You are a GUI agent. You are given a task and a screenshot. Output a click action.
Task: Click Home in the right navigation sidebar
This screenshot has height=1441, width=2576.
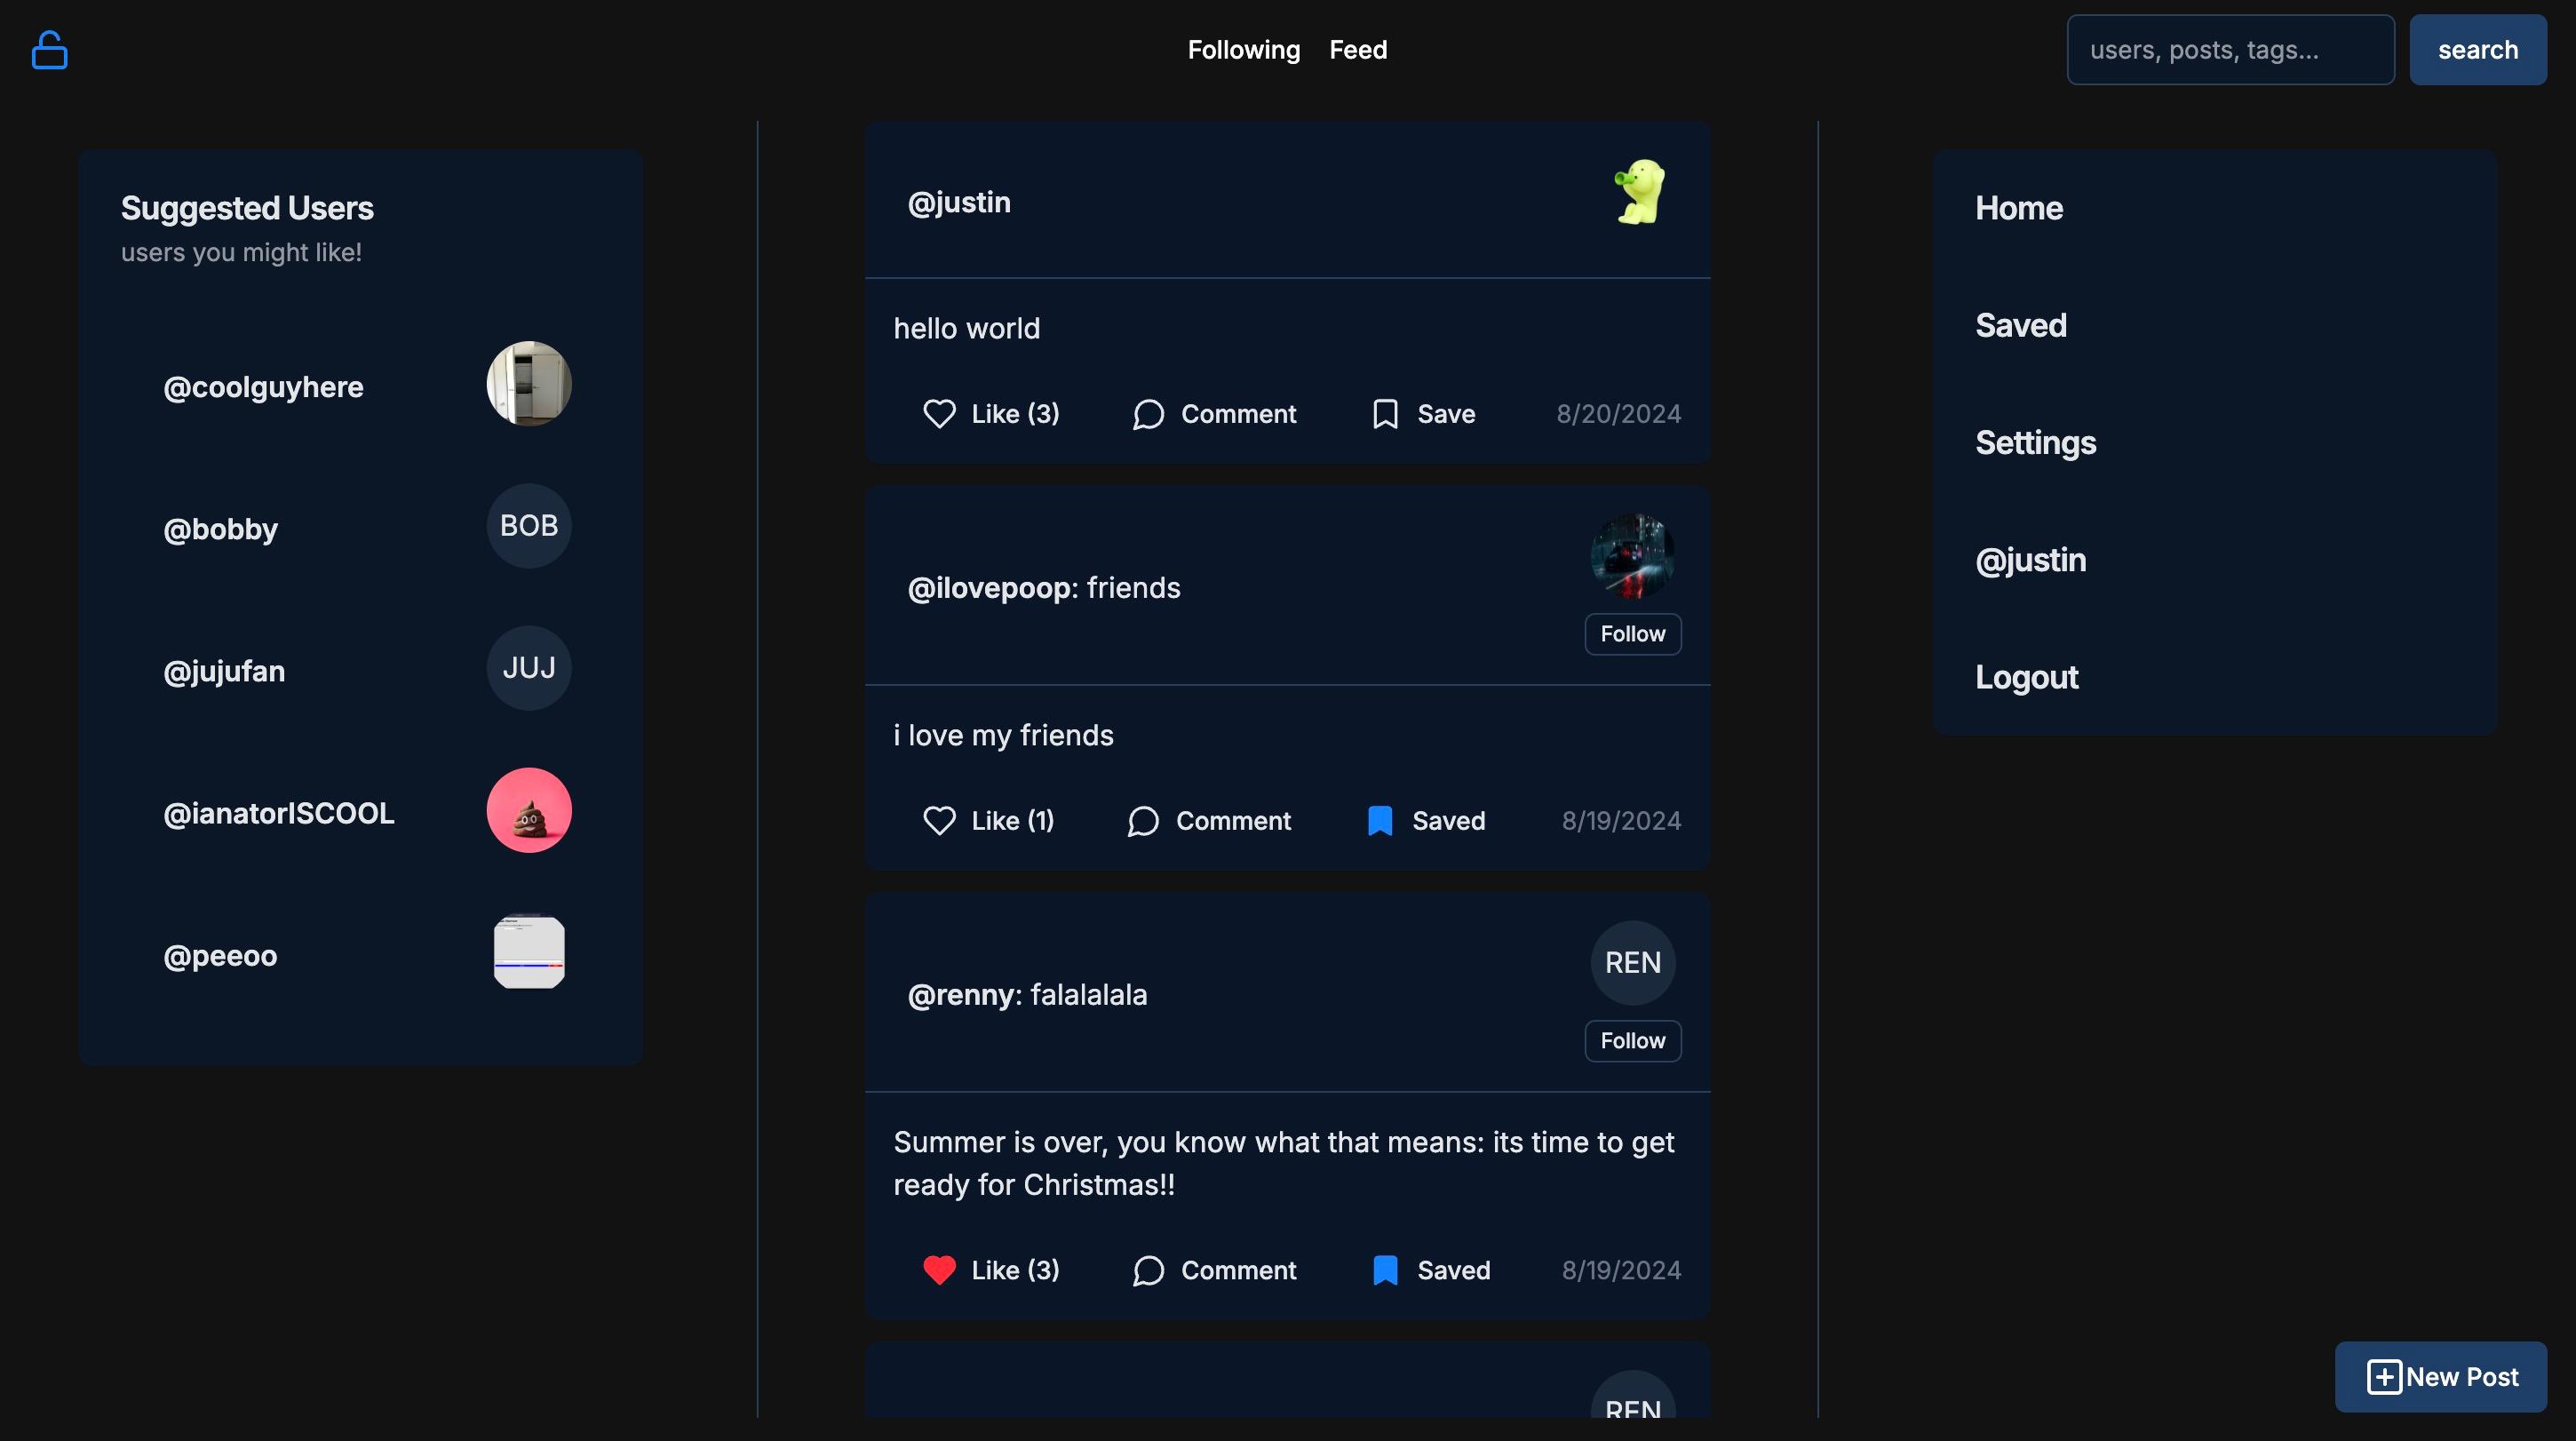[x=2019, y=207]
